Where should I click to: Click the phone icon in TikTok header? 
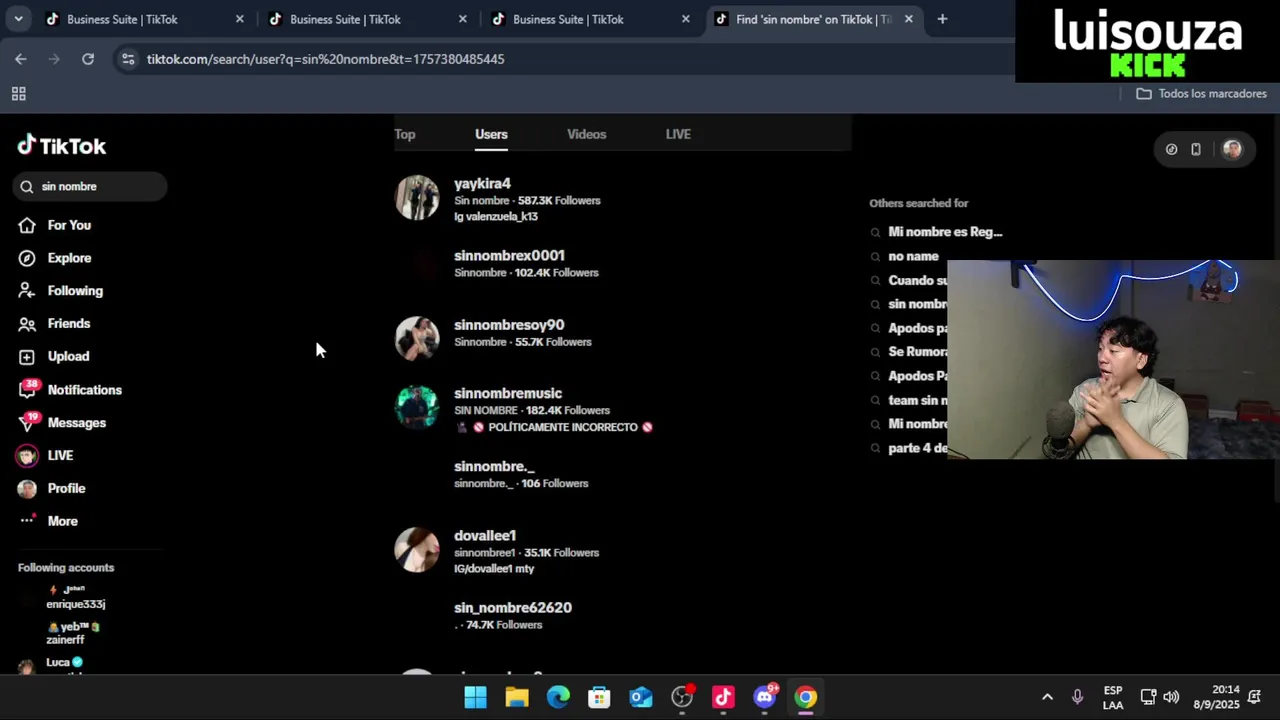1196,149
